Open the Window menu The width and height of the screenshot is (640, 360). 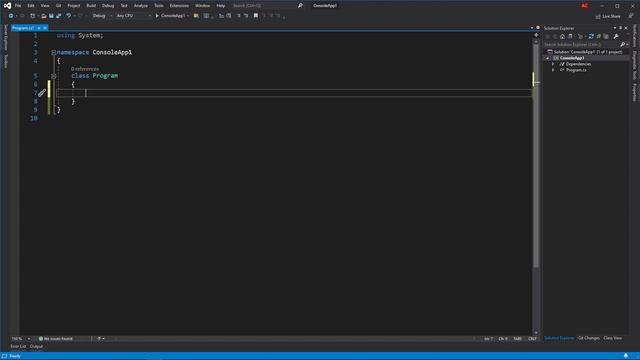pos(202,6)
